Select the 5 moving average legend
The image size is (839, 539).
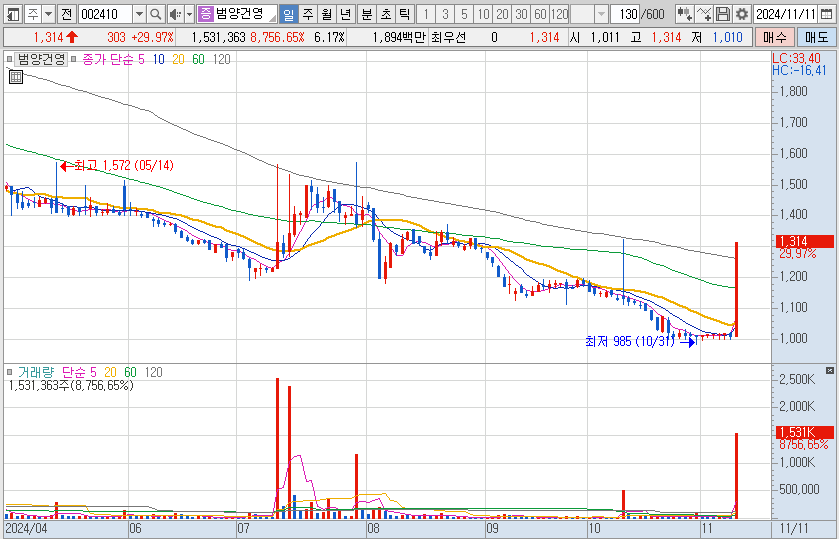tap(141, 59)
